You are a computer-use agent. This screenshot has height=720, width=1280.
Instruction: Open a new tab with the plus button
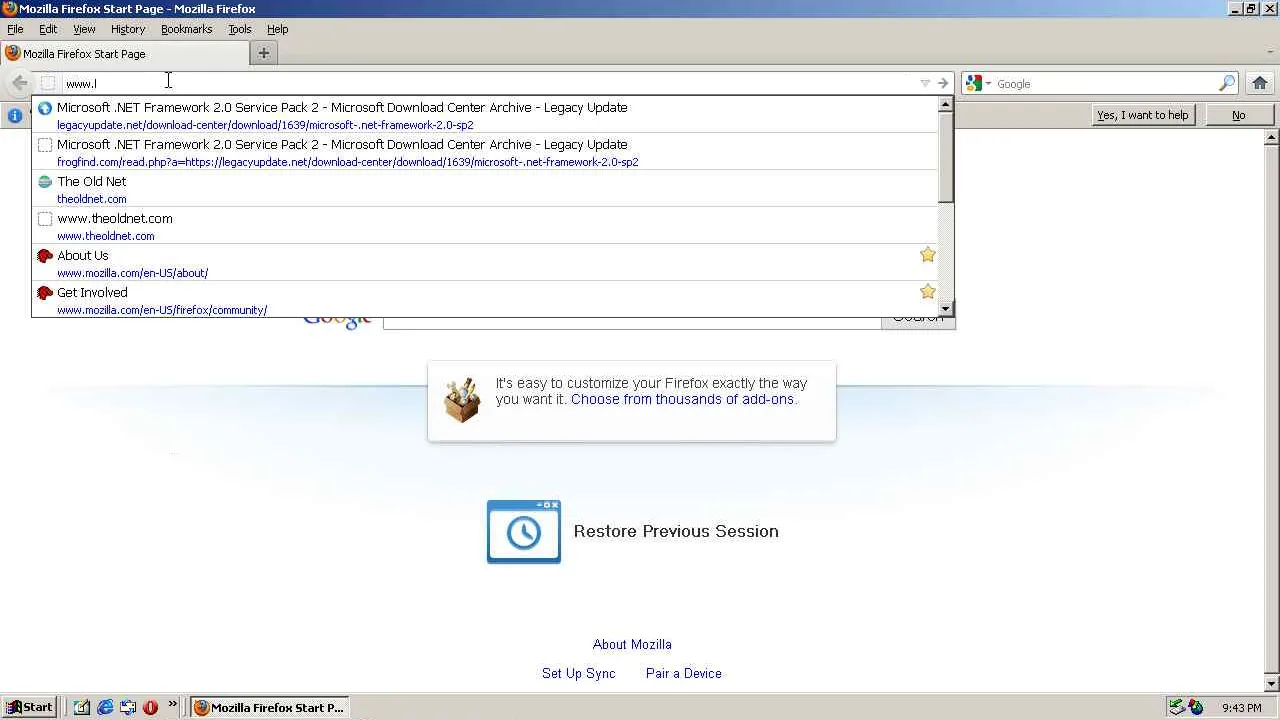pos(264,53)
